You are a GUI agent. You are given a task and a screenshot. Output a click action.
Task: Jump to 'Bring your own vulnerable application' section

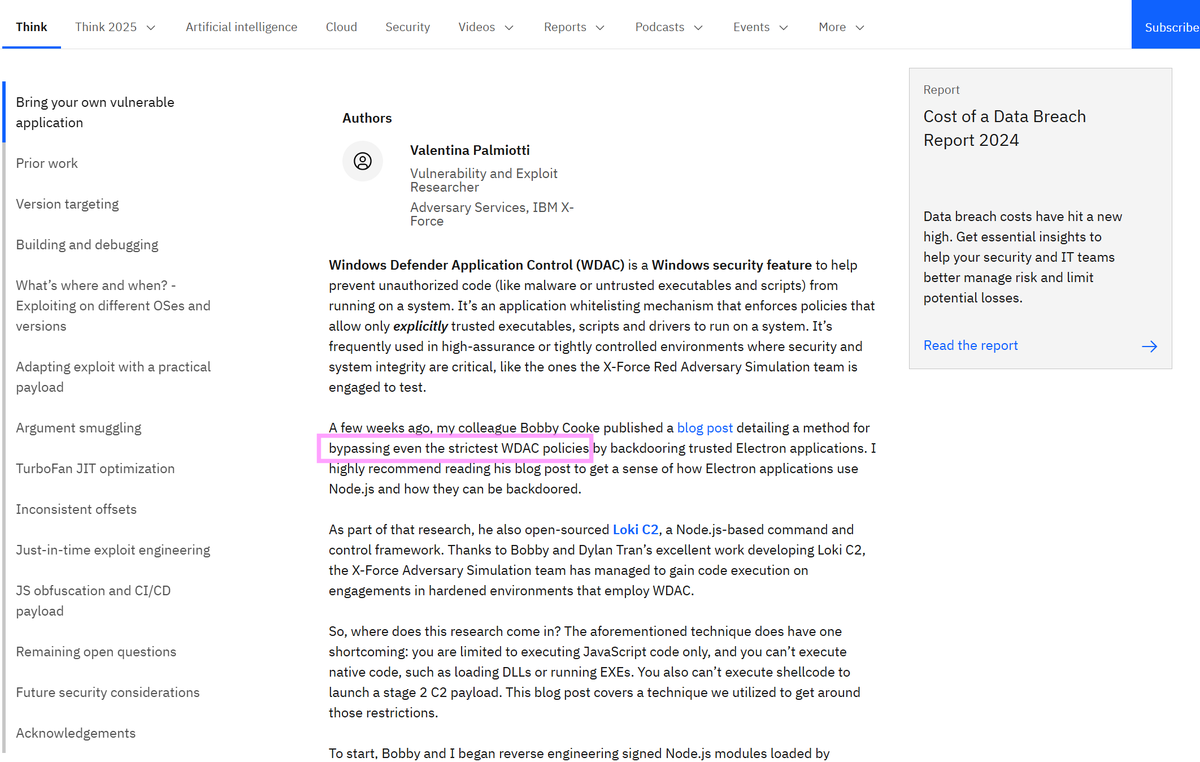click(x=95, y=112)
